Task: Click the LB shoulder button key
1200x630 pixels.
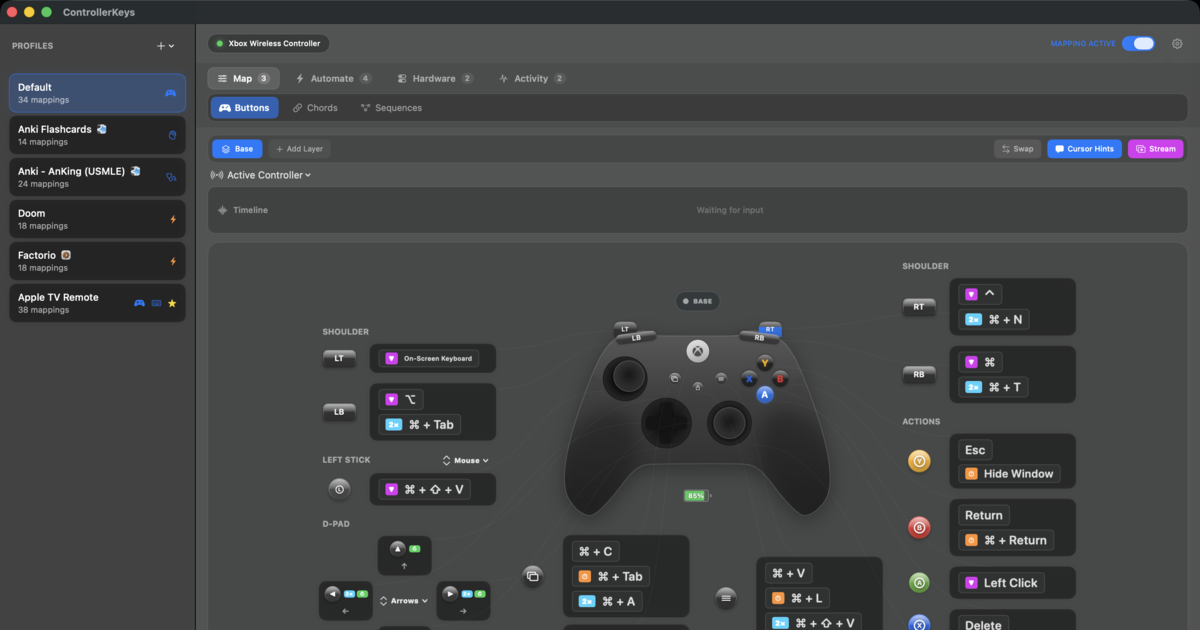Action: tap(339, 412)
